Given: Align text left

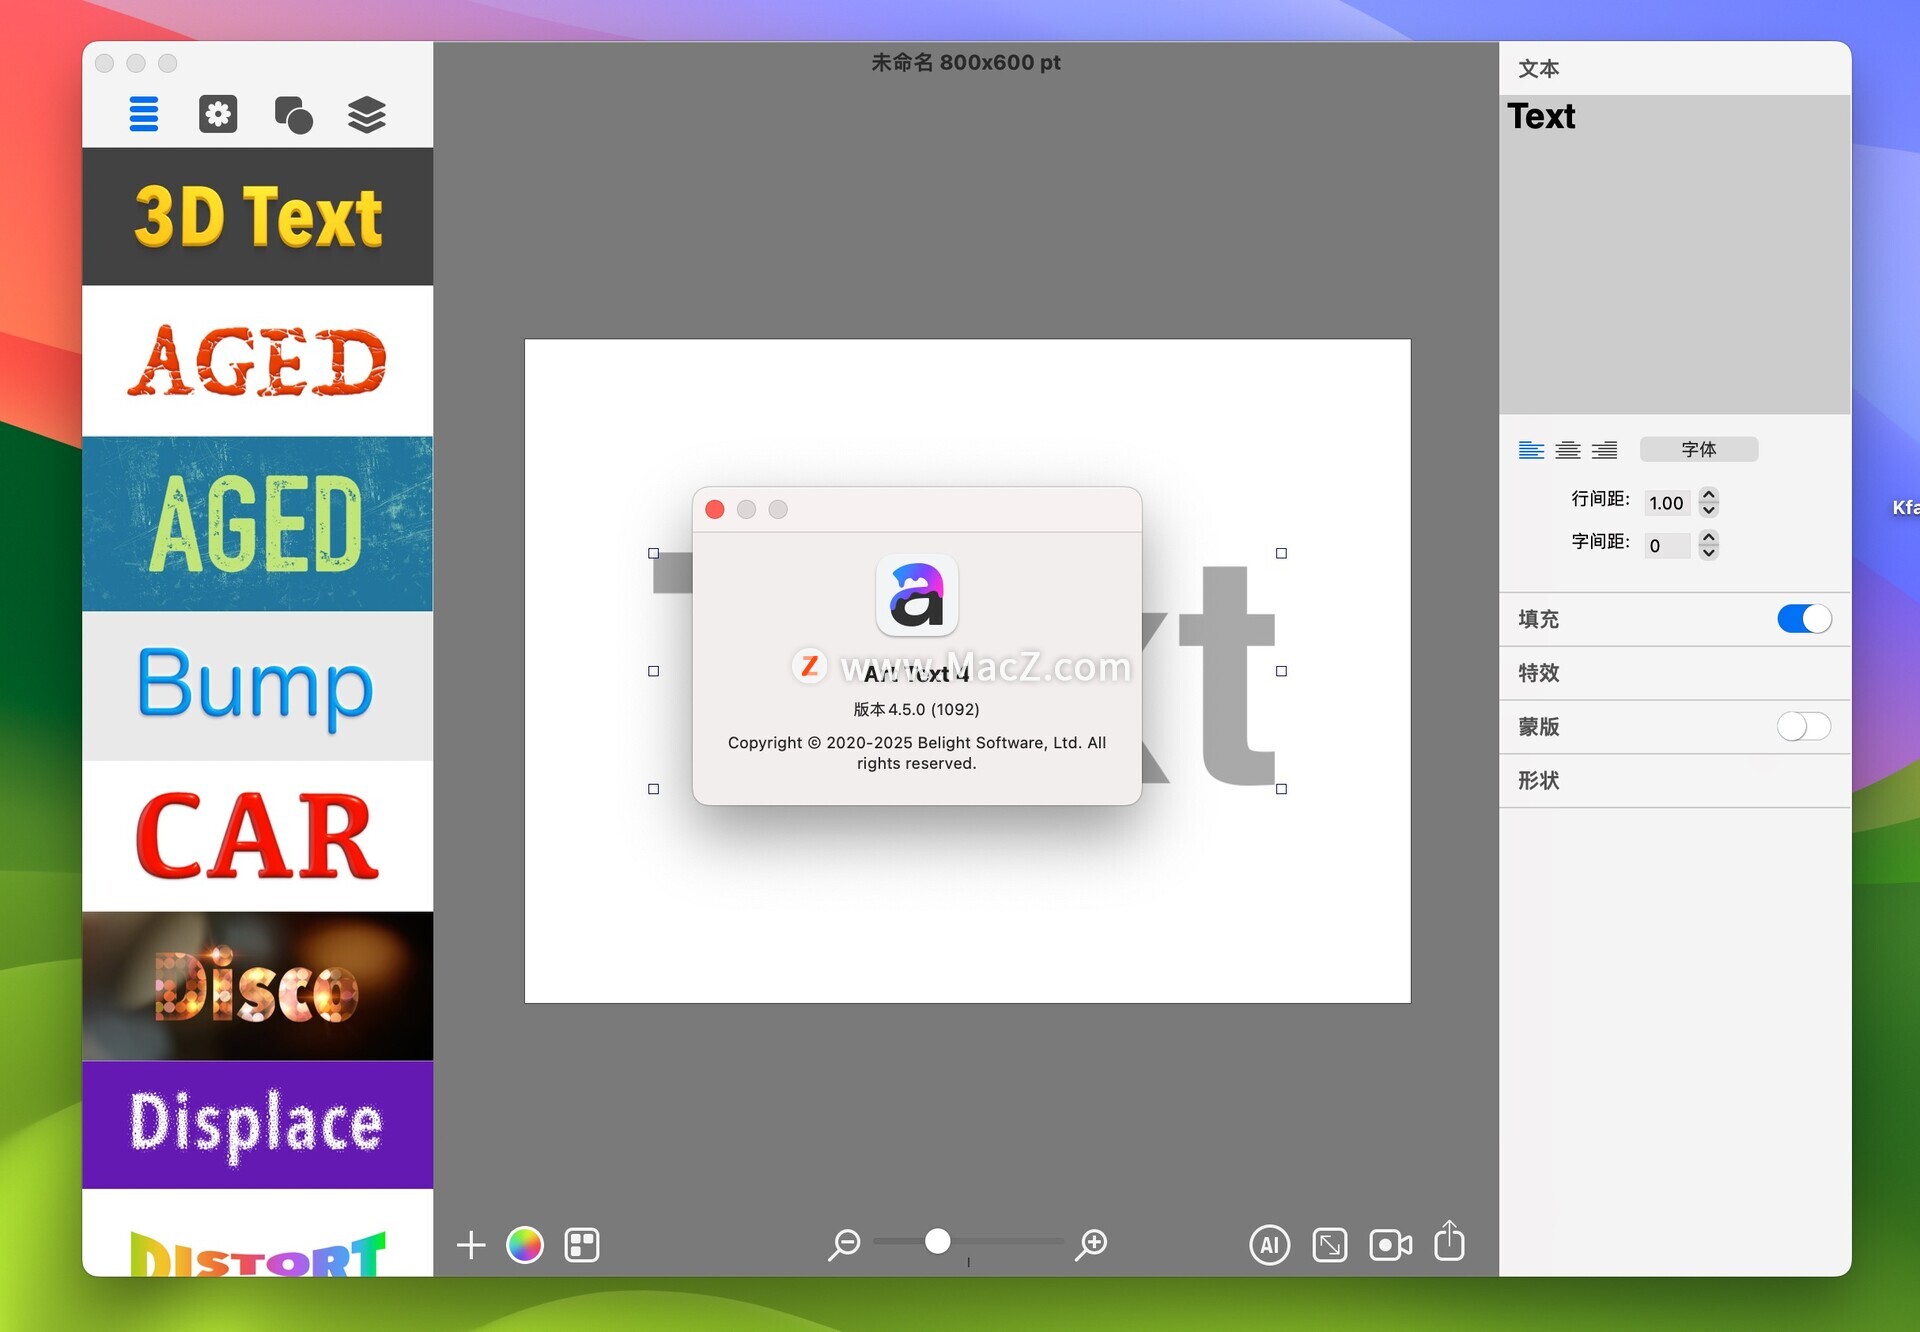Looking at the screenshot, I should point(1531,450).
